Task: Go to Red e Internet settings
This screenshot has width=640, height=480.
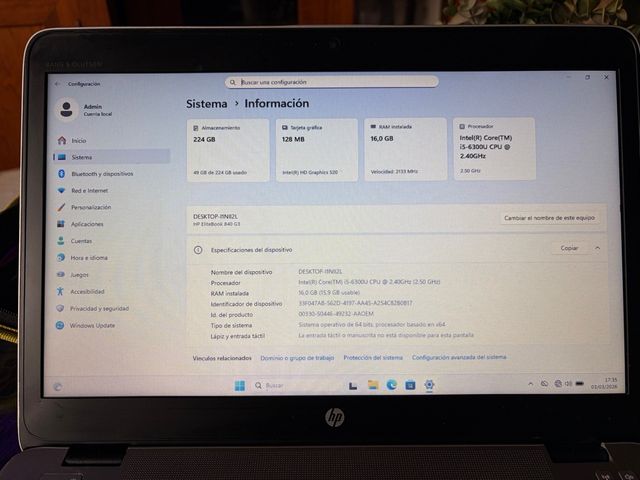Action: pyautogui.click(x=89, y=191)
